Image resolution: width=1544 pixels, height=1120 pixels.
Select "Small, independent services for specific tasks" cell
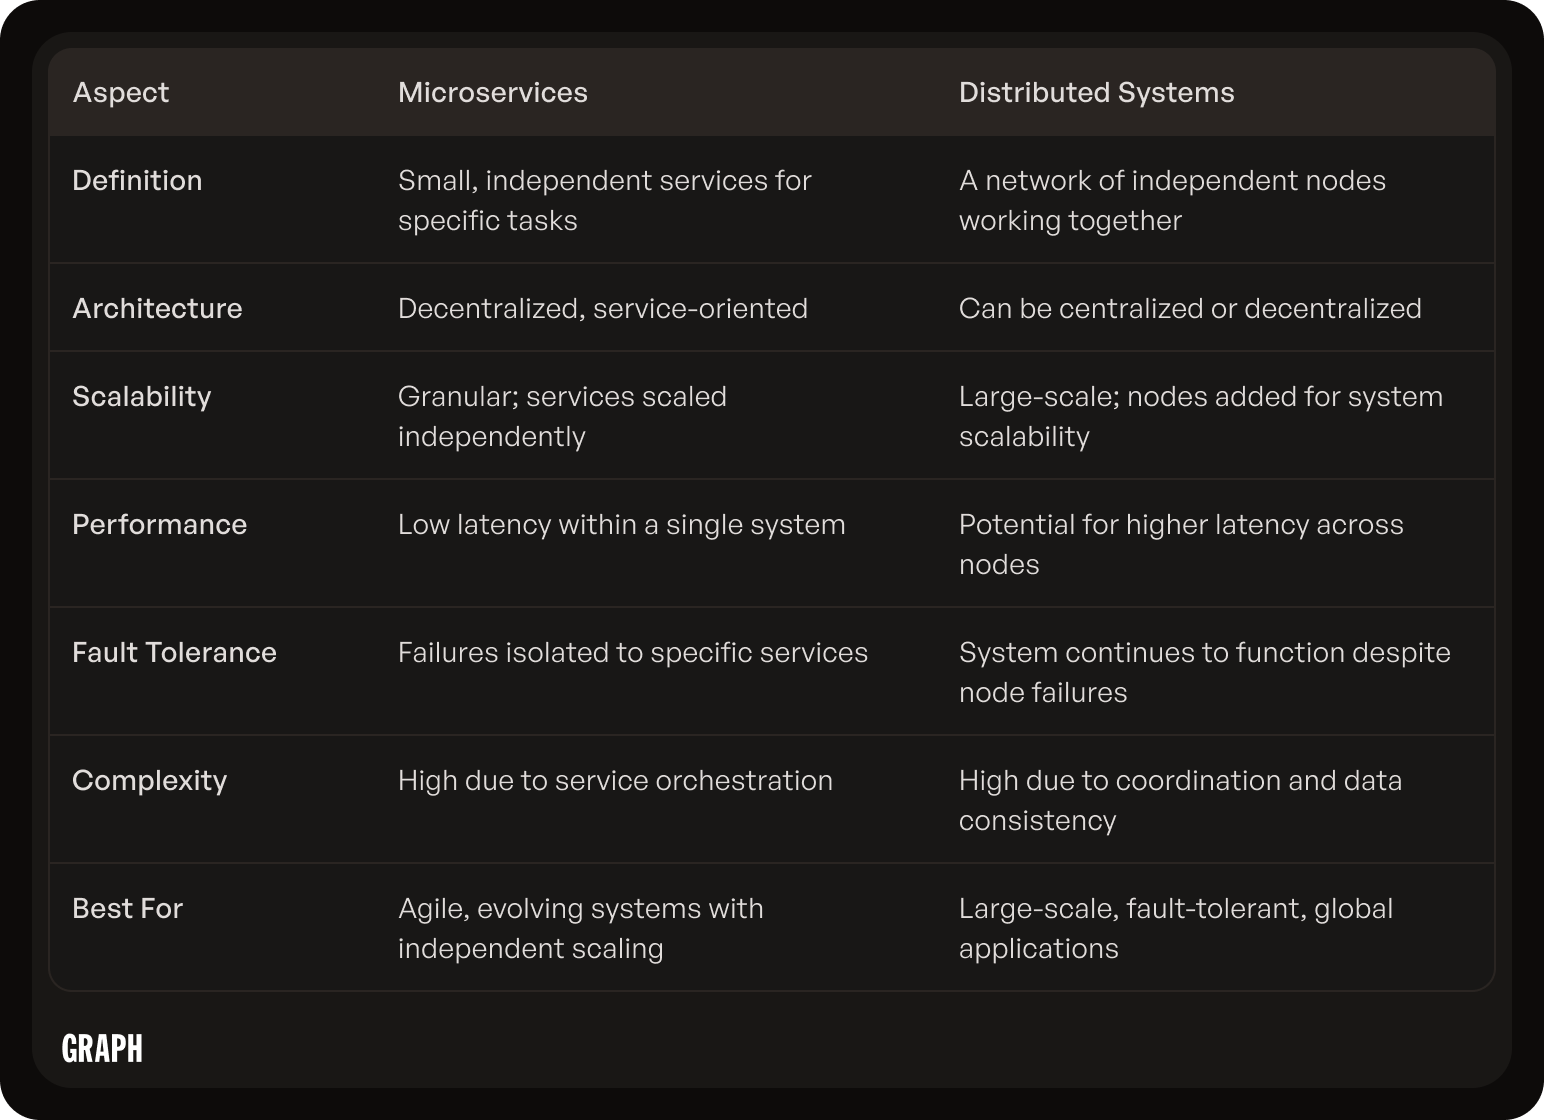tap(605, 200)
